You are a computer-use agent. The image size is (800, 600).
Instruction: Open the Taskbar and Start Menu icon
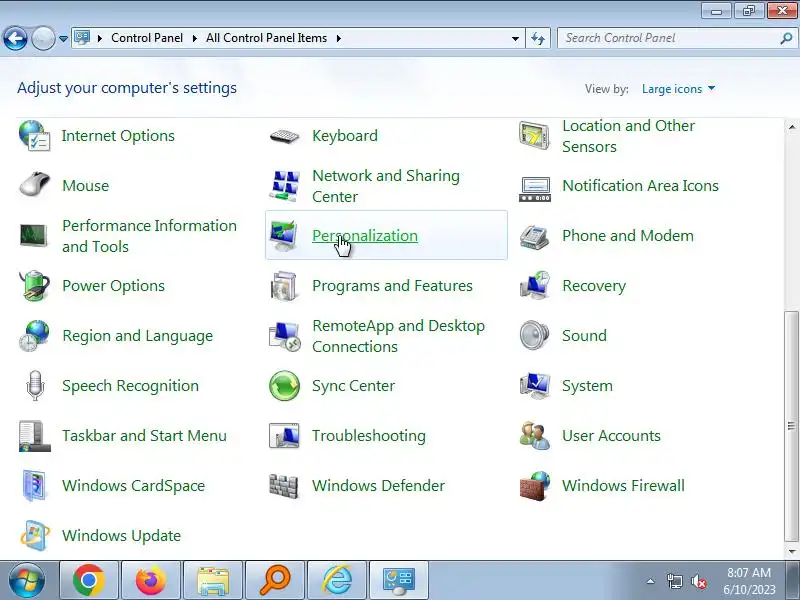pyautogui.click(x=34, y=436)
